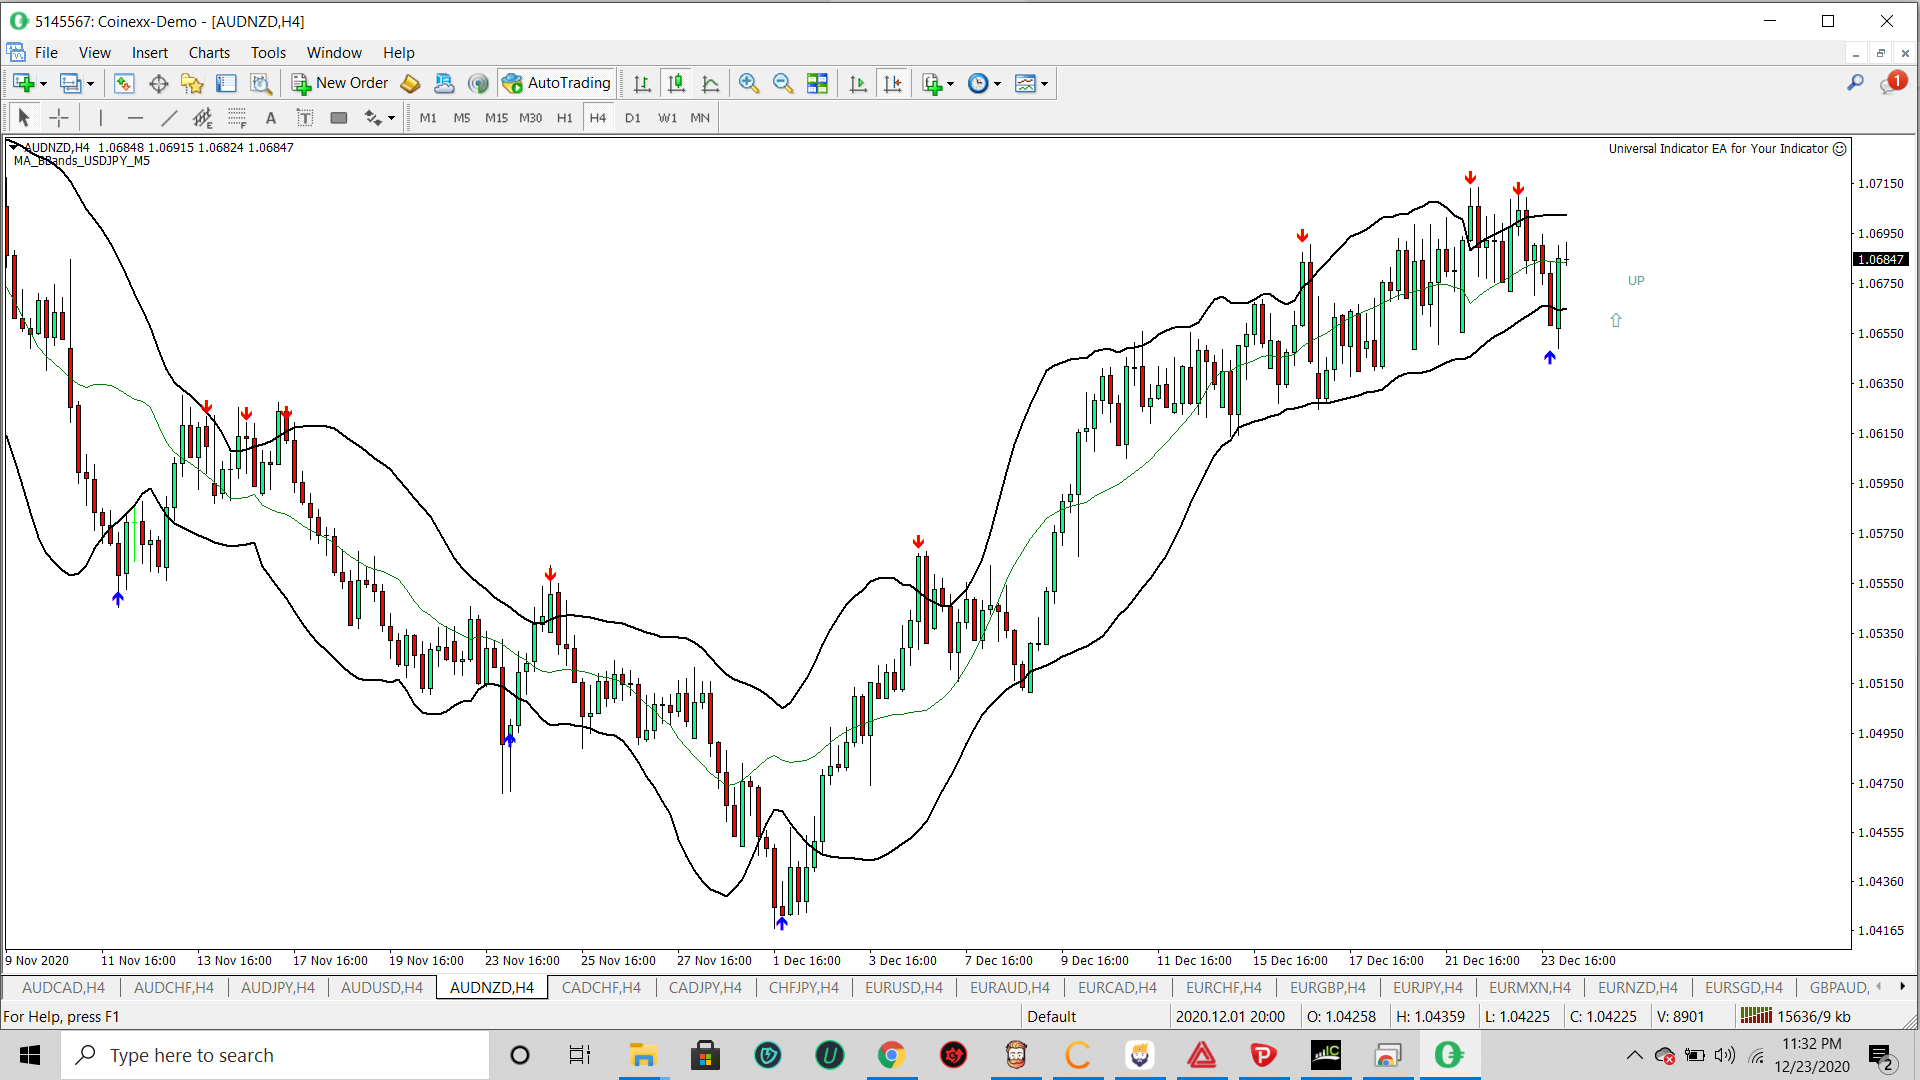Enable chart shift toggle
This screenshot has height=1080, width=1920.
(892, 83)
